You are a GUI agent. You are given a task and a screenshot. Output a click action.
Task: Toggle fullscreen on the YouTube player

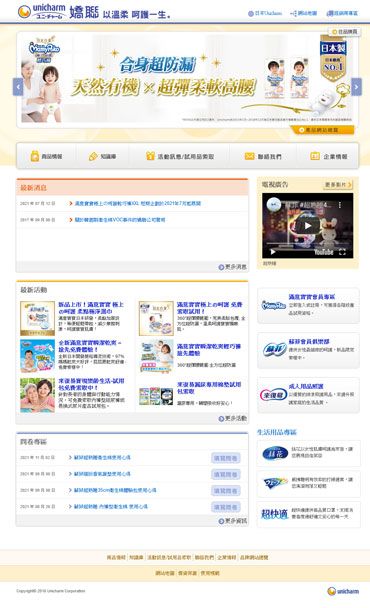[x=342, y=252]
